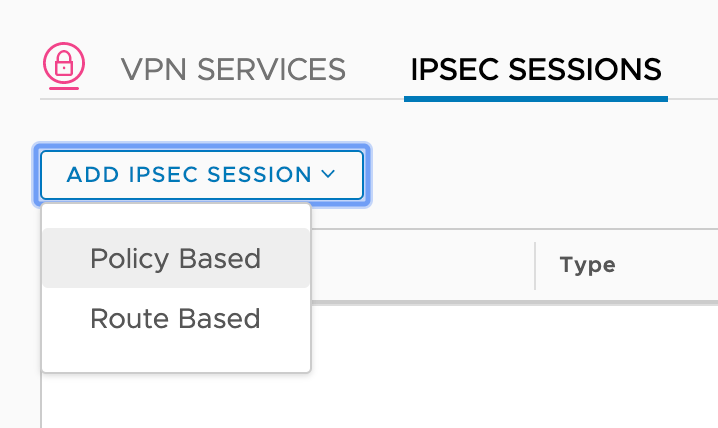Click the padlock symbol inside the pink circle
718x428 pixels.
coord(63,67)
